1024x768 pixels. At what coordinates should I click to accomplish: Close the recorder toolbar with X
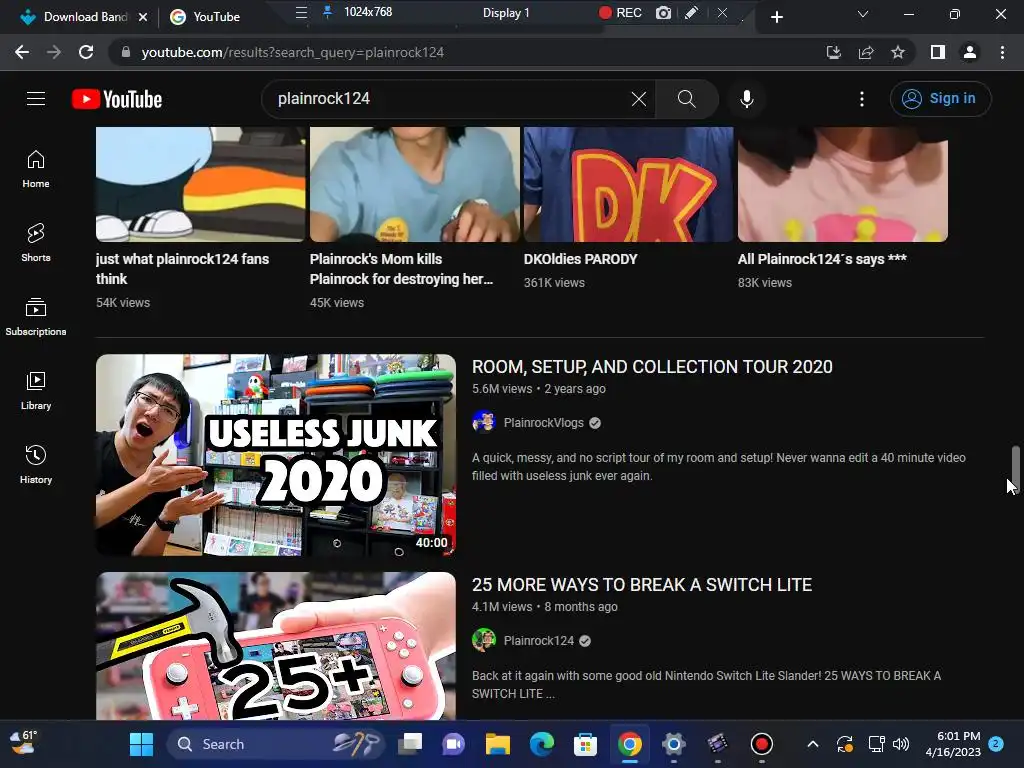[722, 12]
